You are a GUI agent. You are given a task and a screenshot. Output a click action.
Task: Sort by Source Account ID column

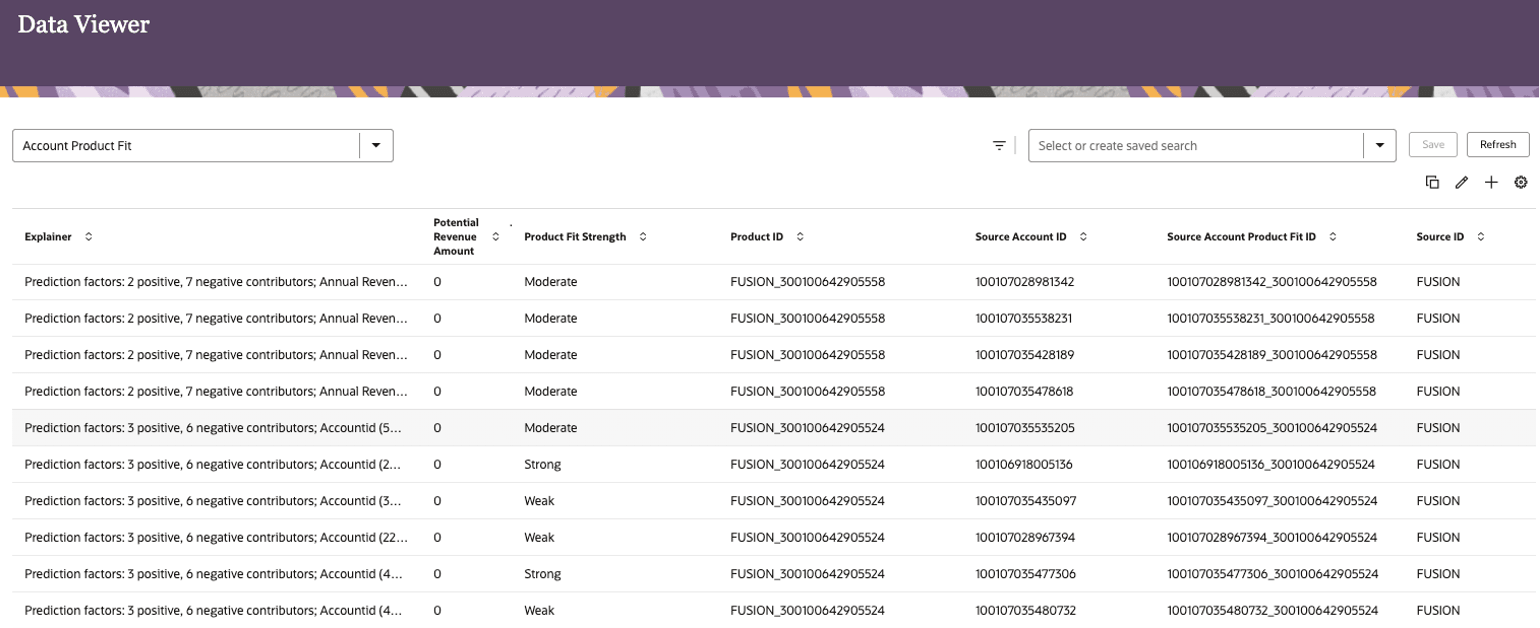(1083, 237)
